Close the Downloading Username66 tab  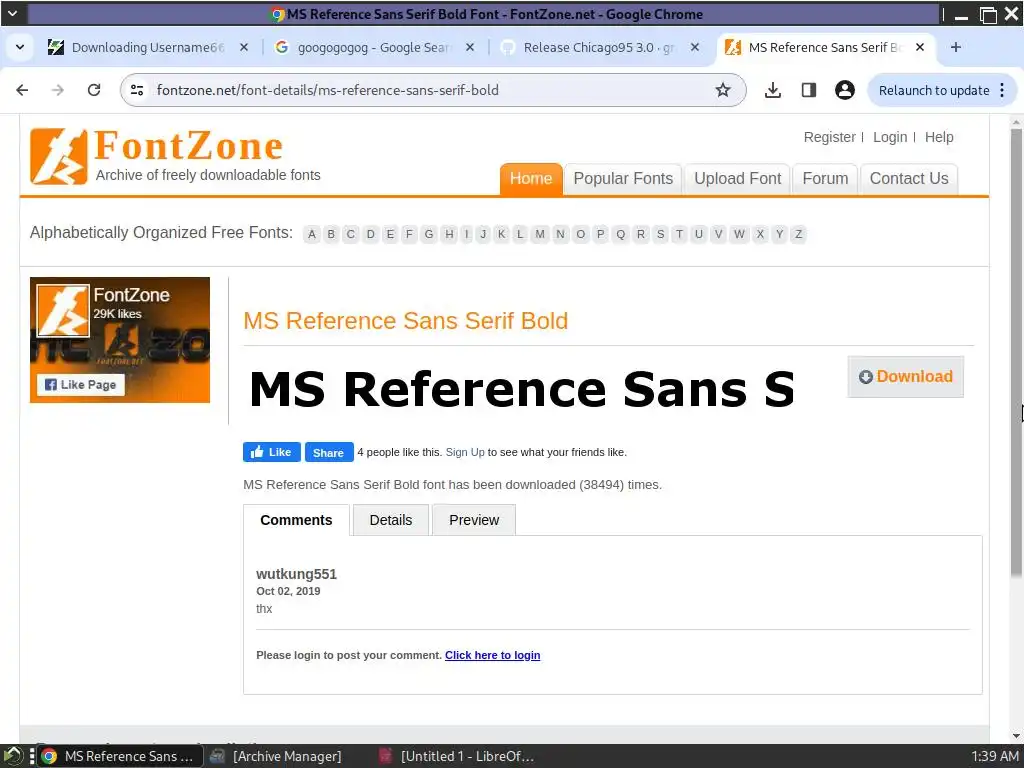click(x=244, y=47)
